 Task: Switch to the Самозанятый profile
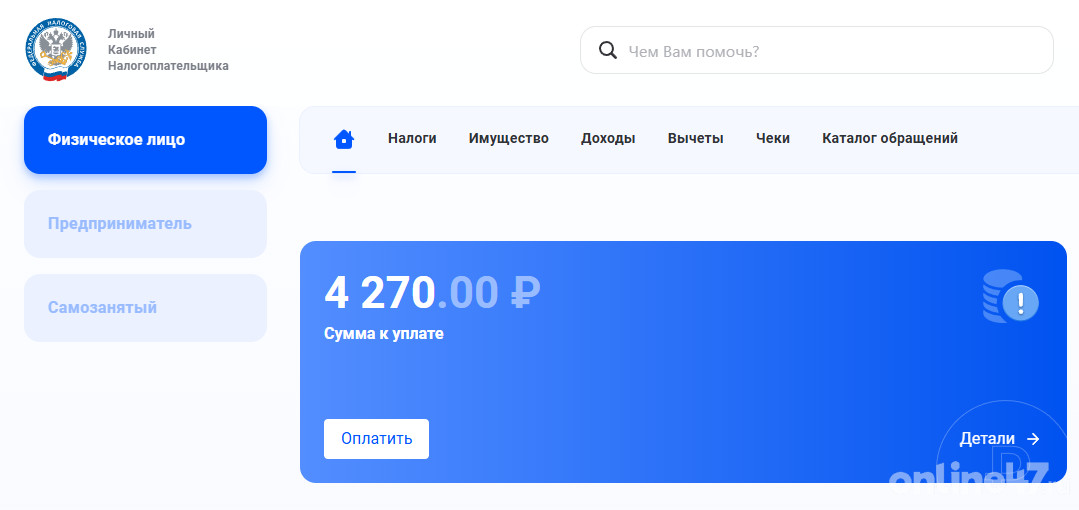click(145, 308)
